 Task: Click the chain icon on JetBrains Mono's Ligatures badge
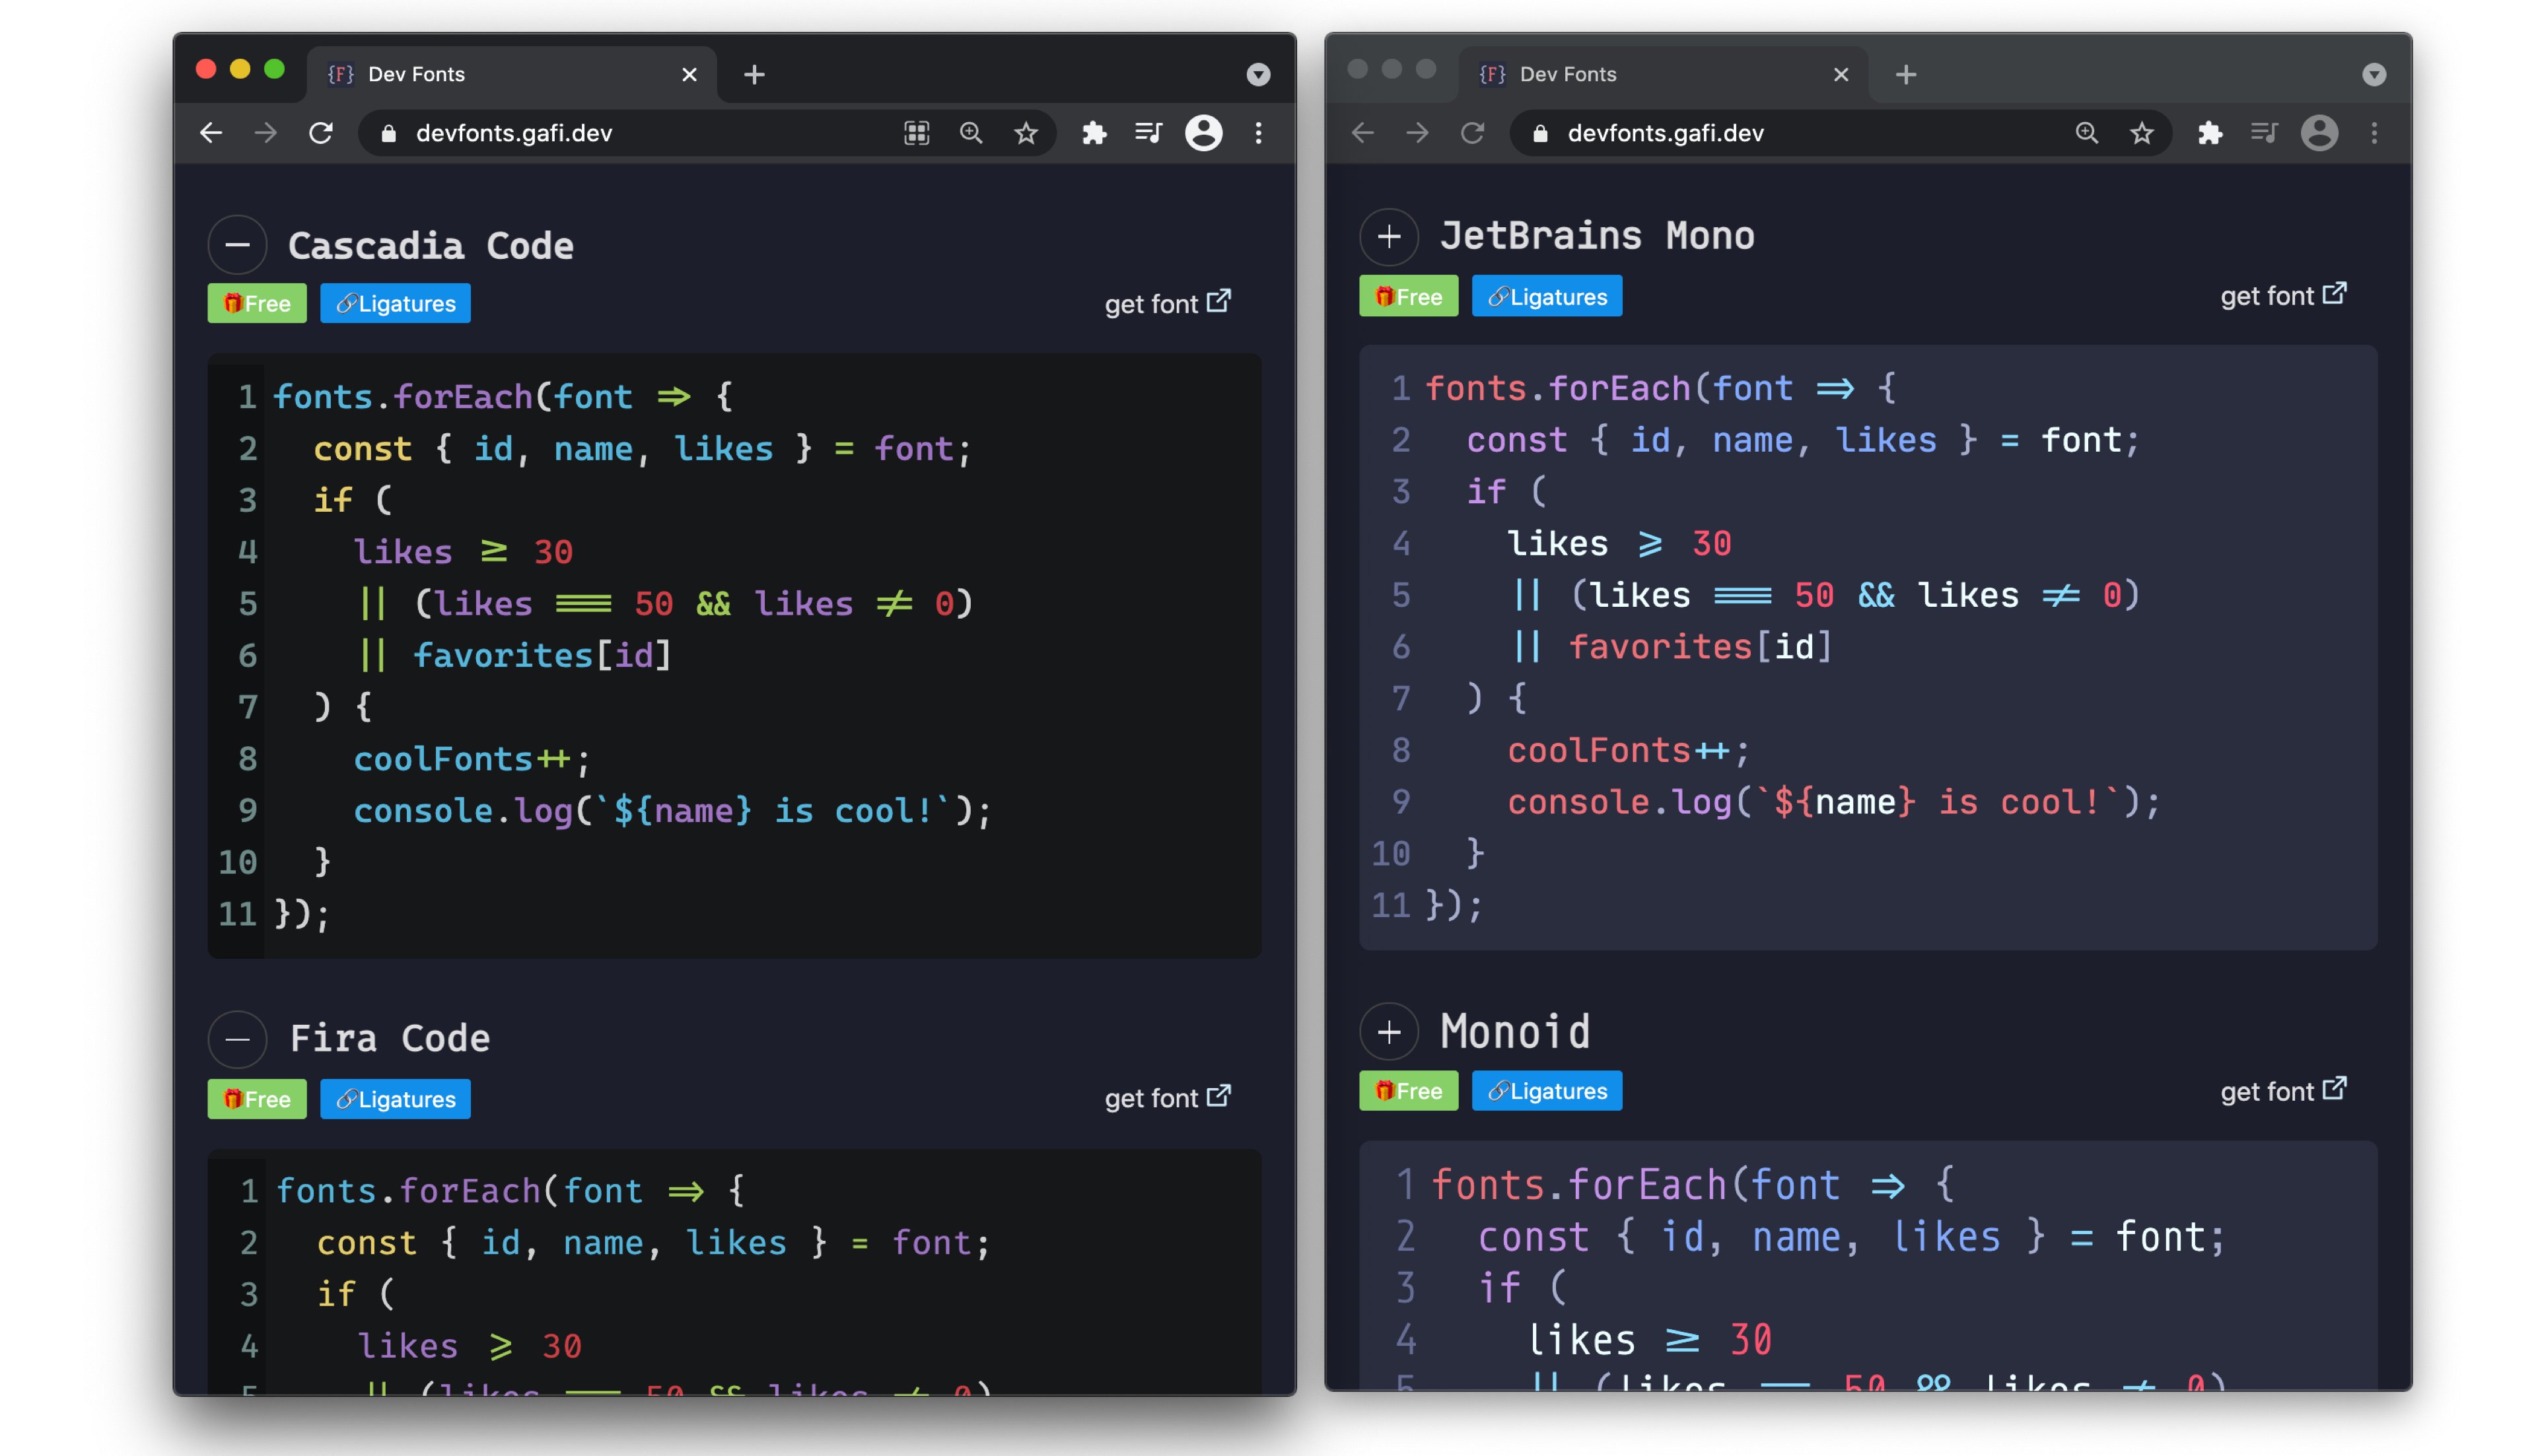[x=1500, y=296]
